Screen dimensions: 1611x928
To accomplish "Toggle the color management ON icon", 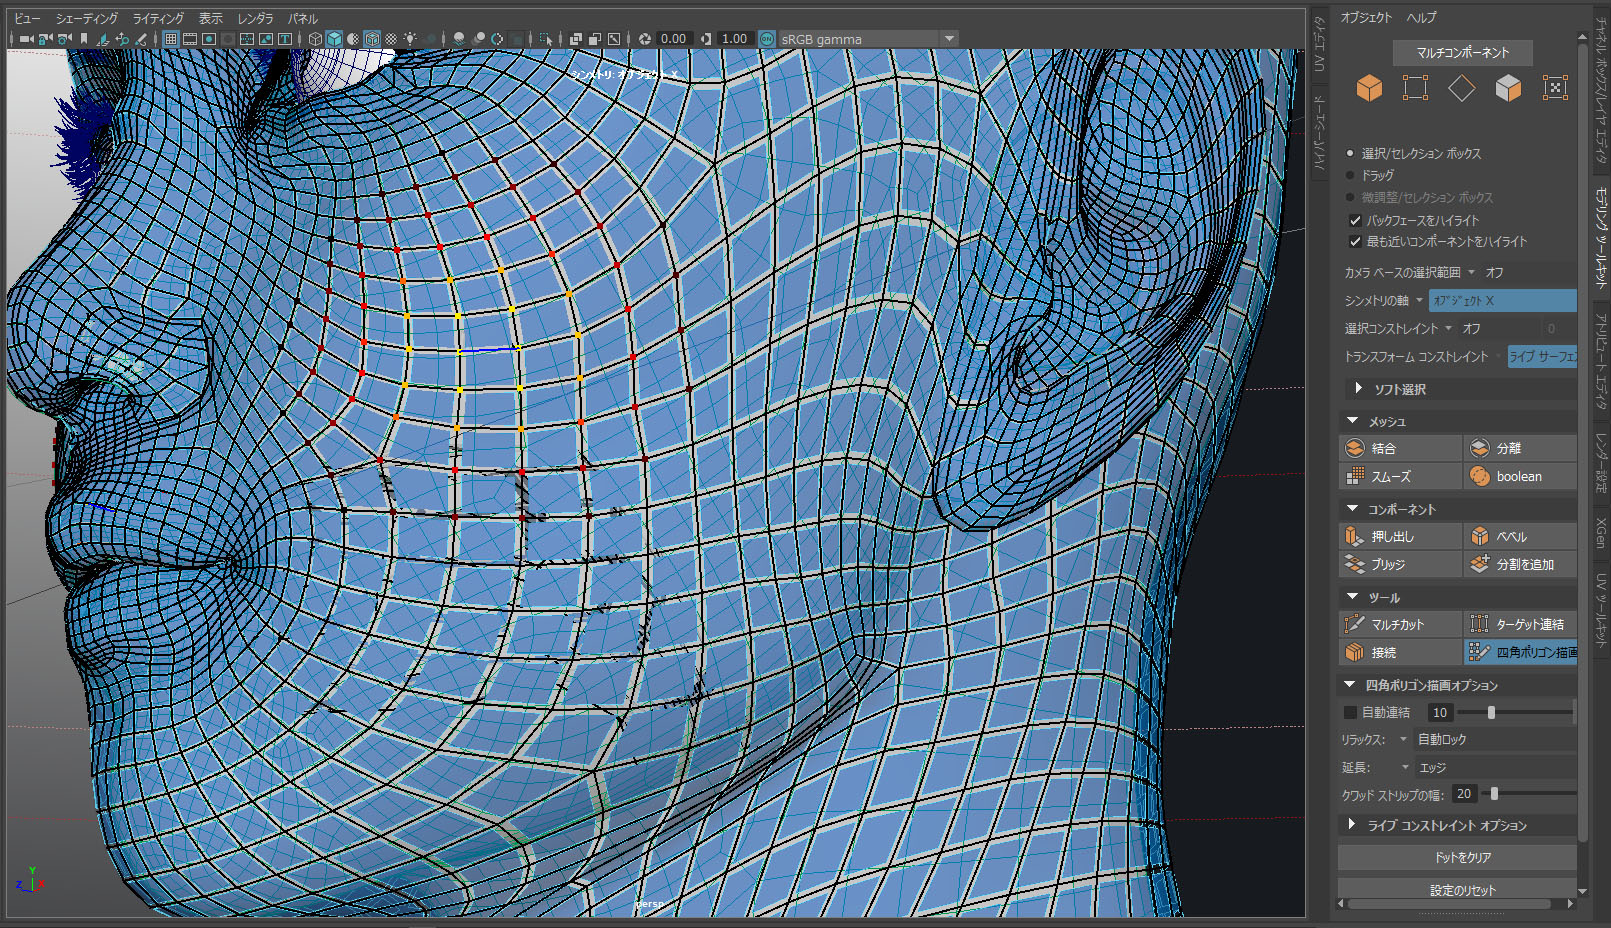I will [x=767, y=39].
